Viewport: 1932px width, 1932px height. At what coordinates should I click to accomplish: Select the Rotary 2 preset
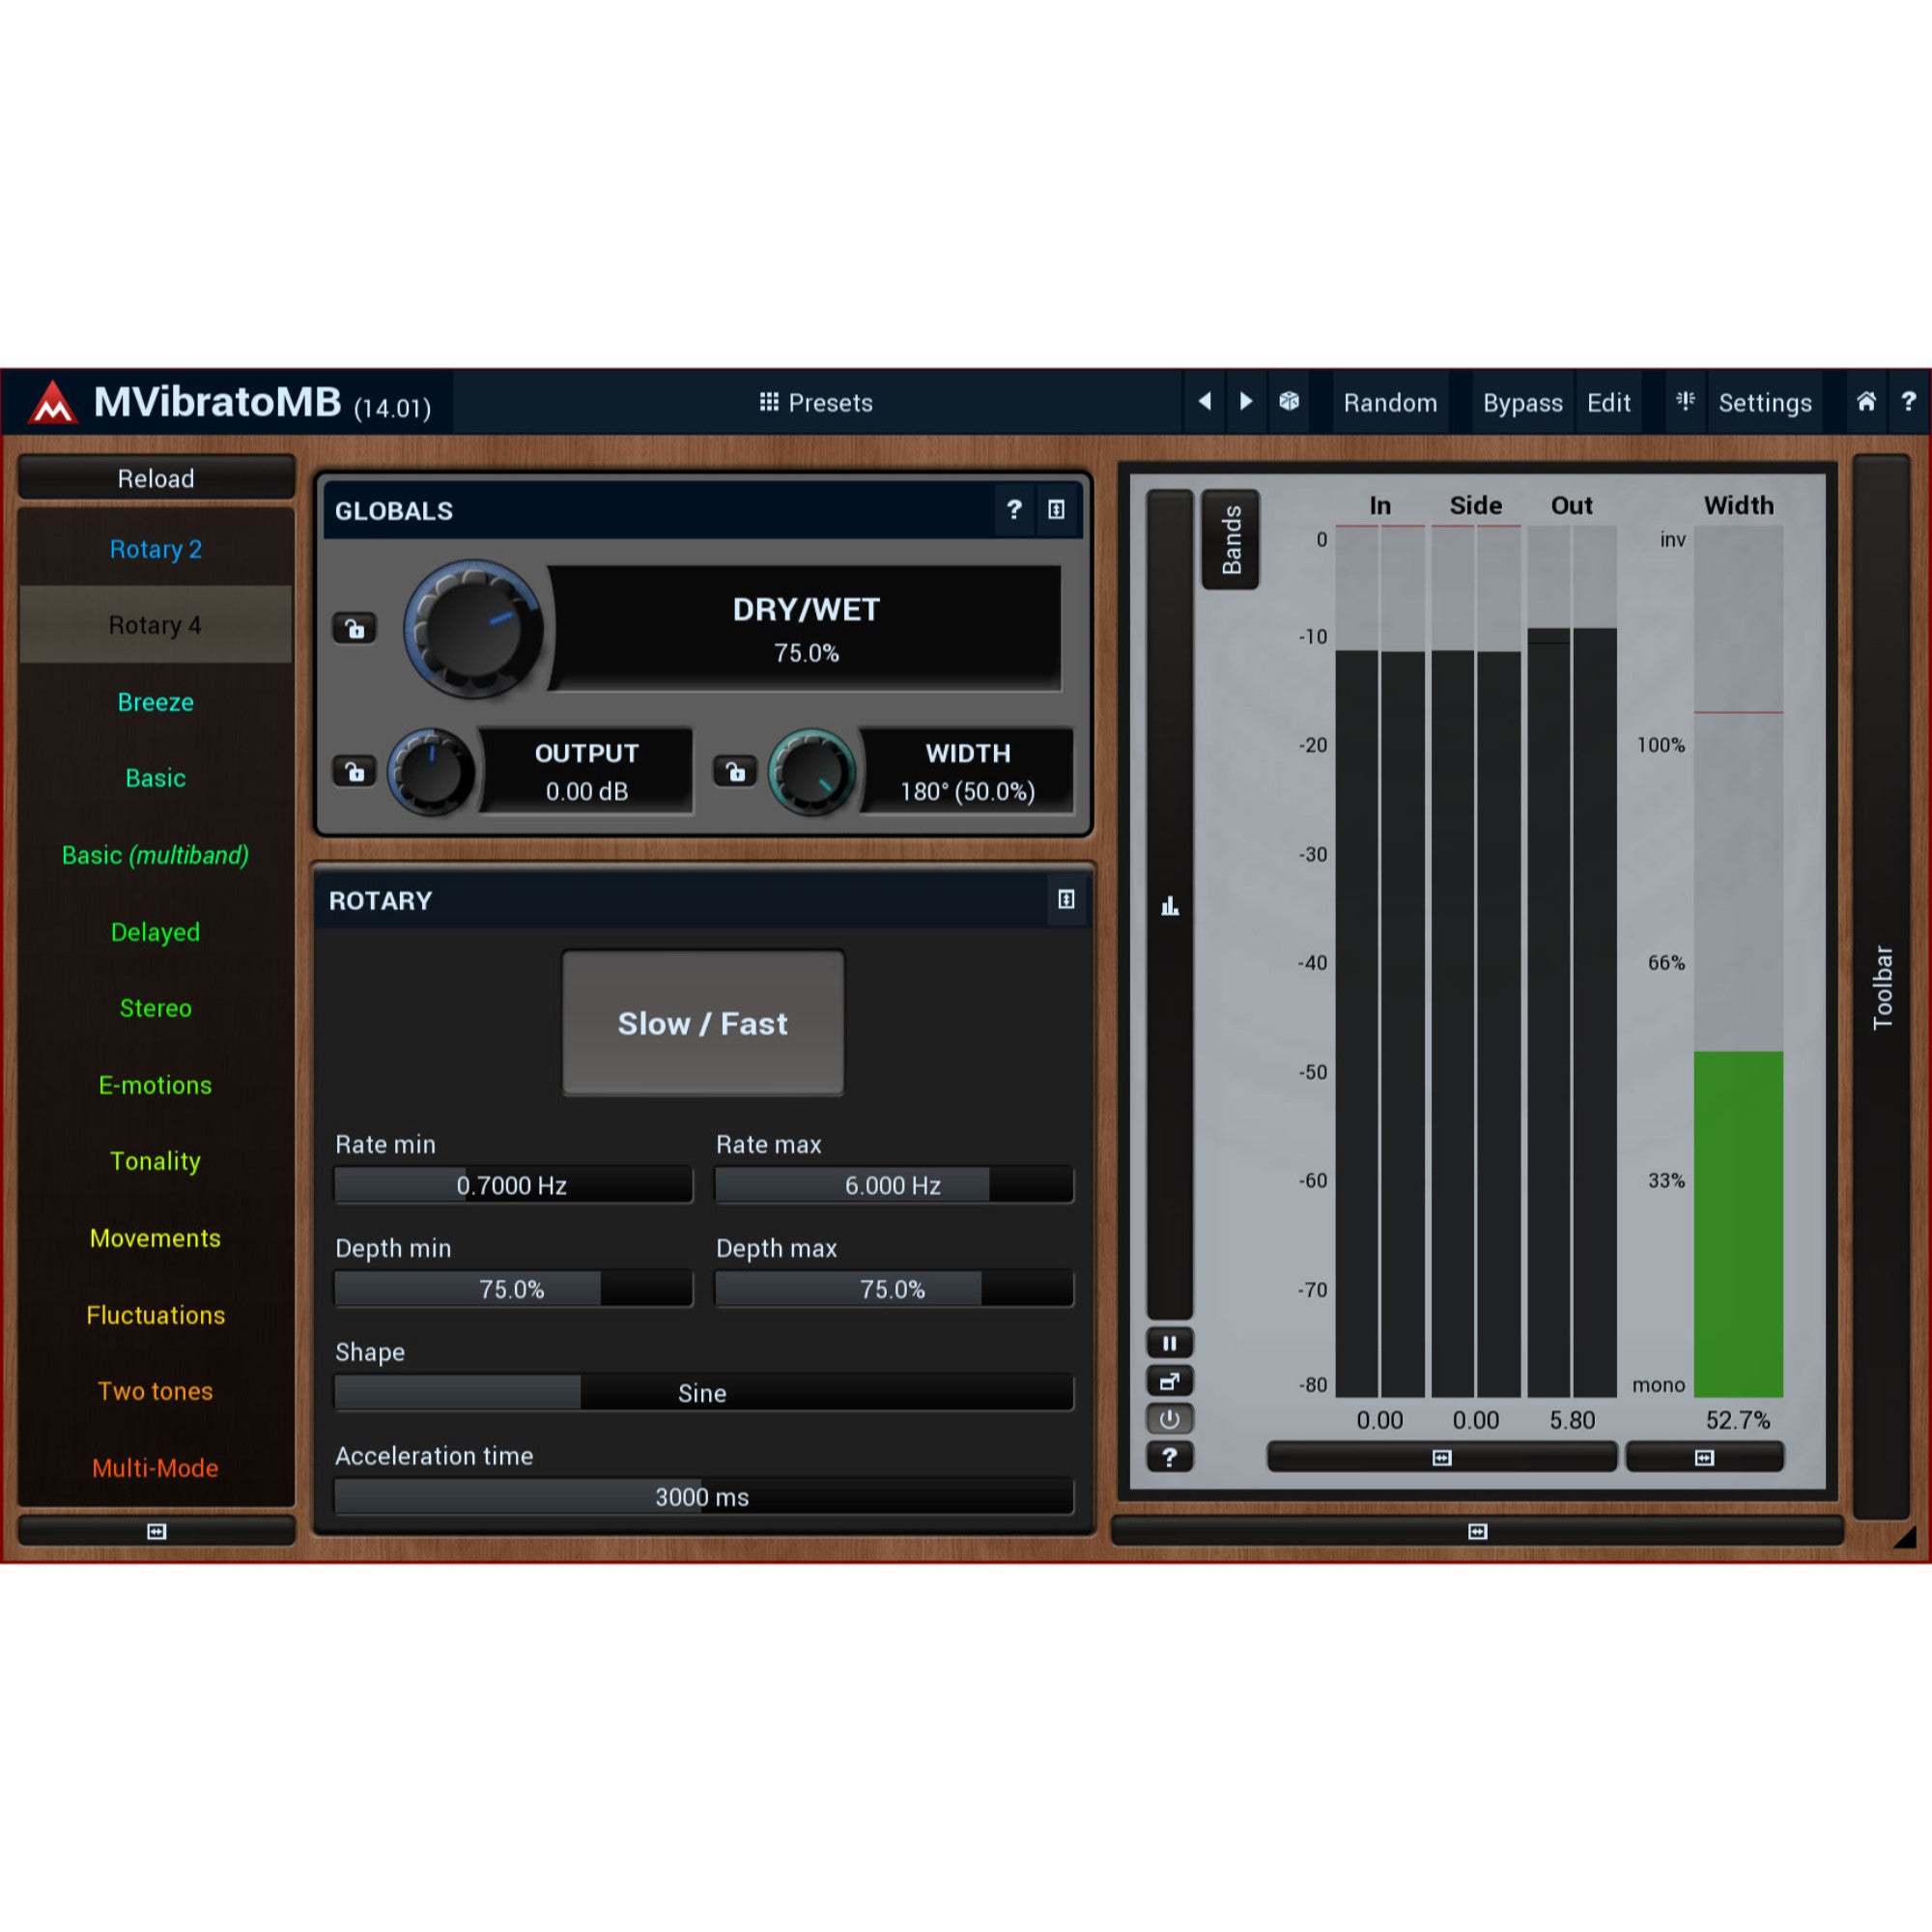pyautogui.click(x=156, y=549)
